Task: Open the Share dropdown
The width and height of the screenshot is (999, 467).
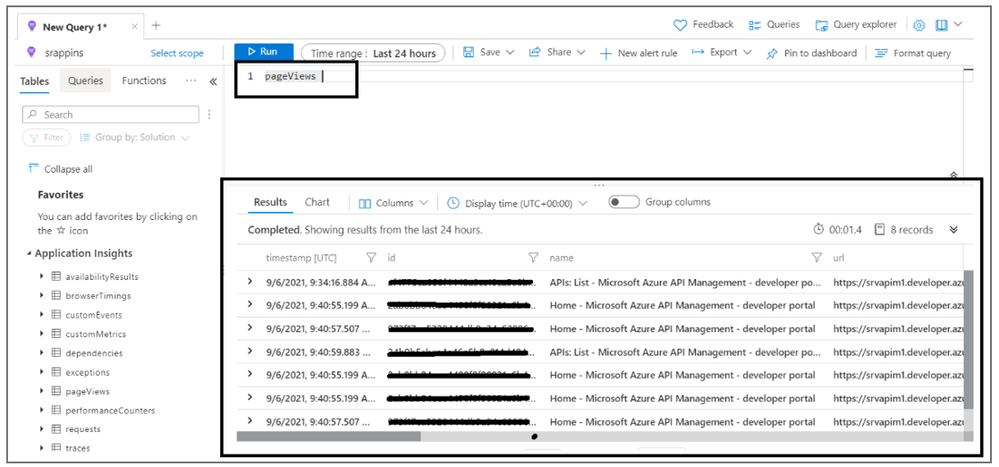Action: 557,53
